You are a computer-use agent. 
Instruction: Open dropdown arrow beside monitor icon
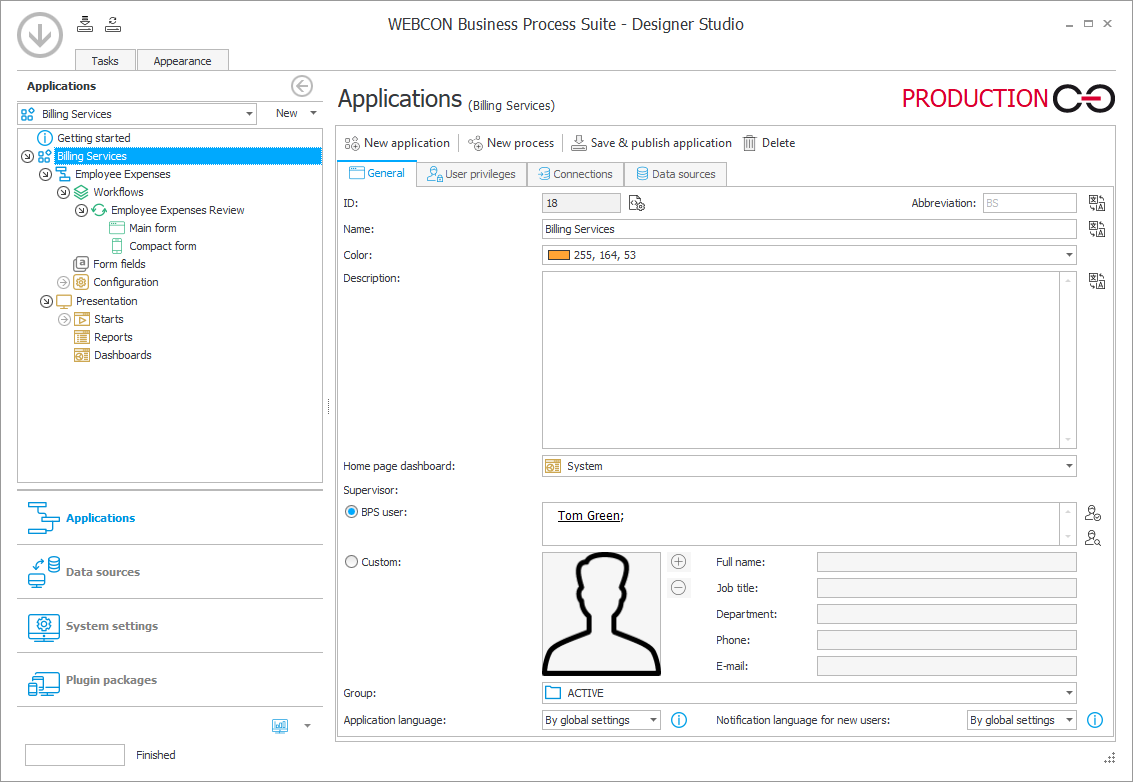[308, 726]
